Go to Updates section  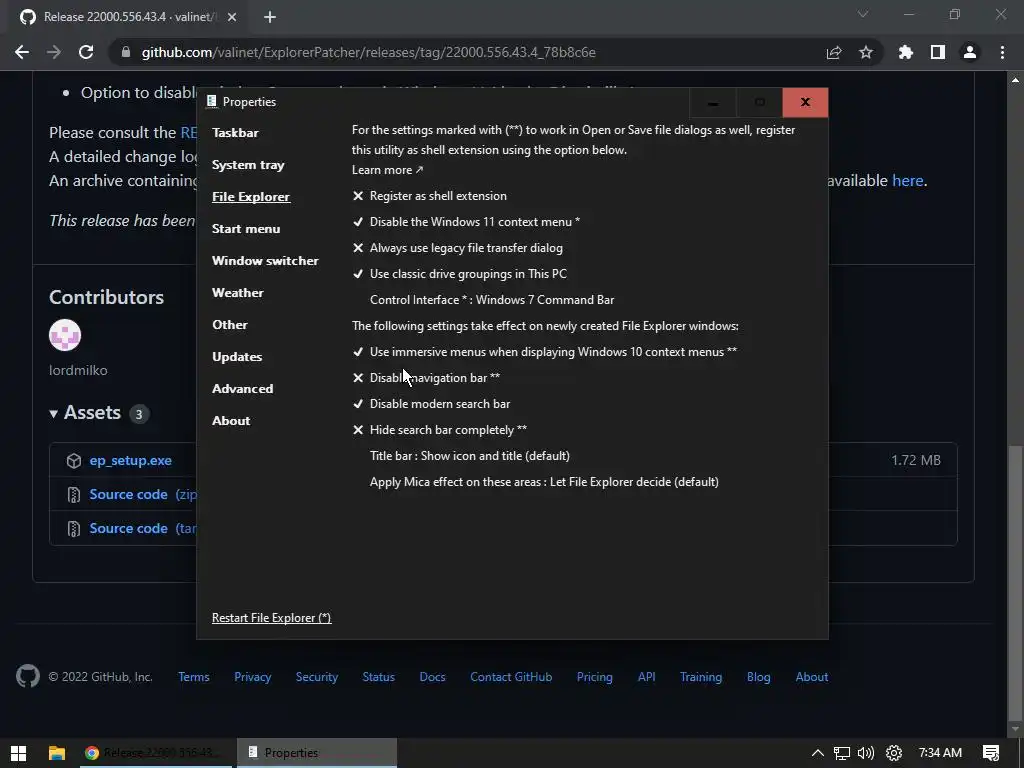pos(237,357)
